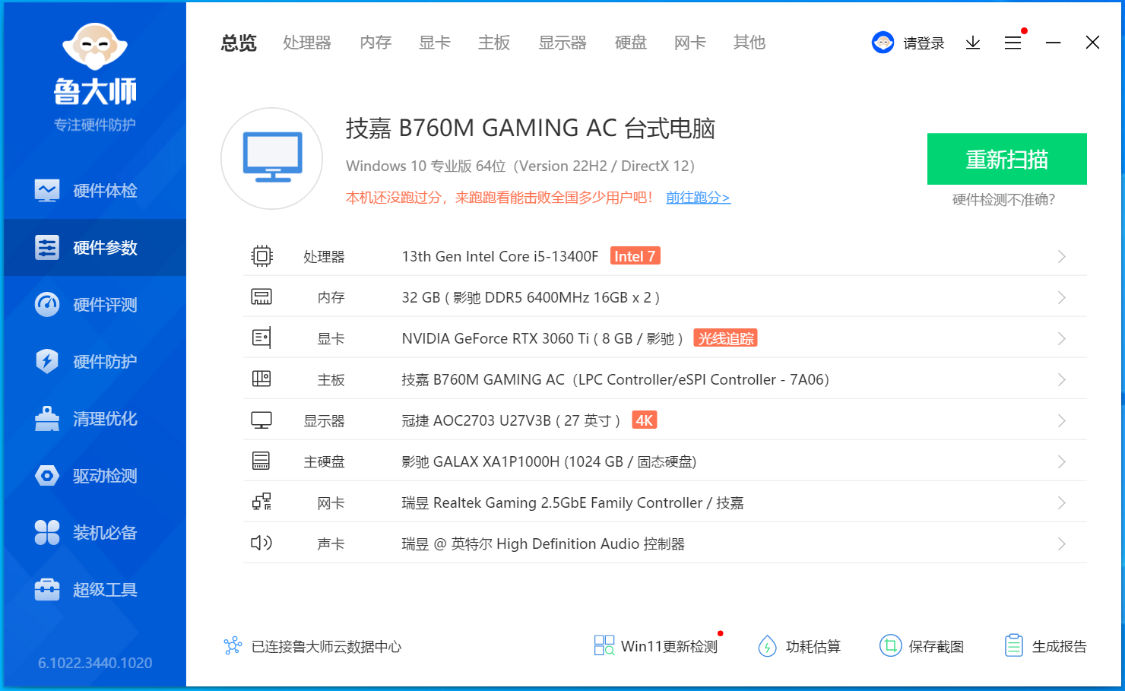1125x691 pixels.
Task: Open 硬件体检 in sidebar
Action: click(x=95, y=190)
